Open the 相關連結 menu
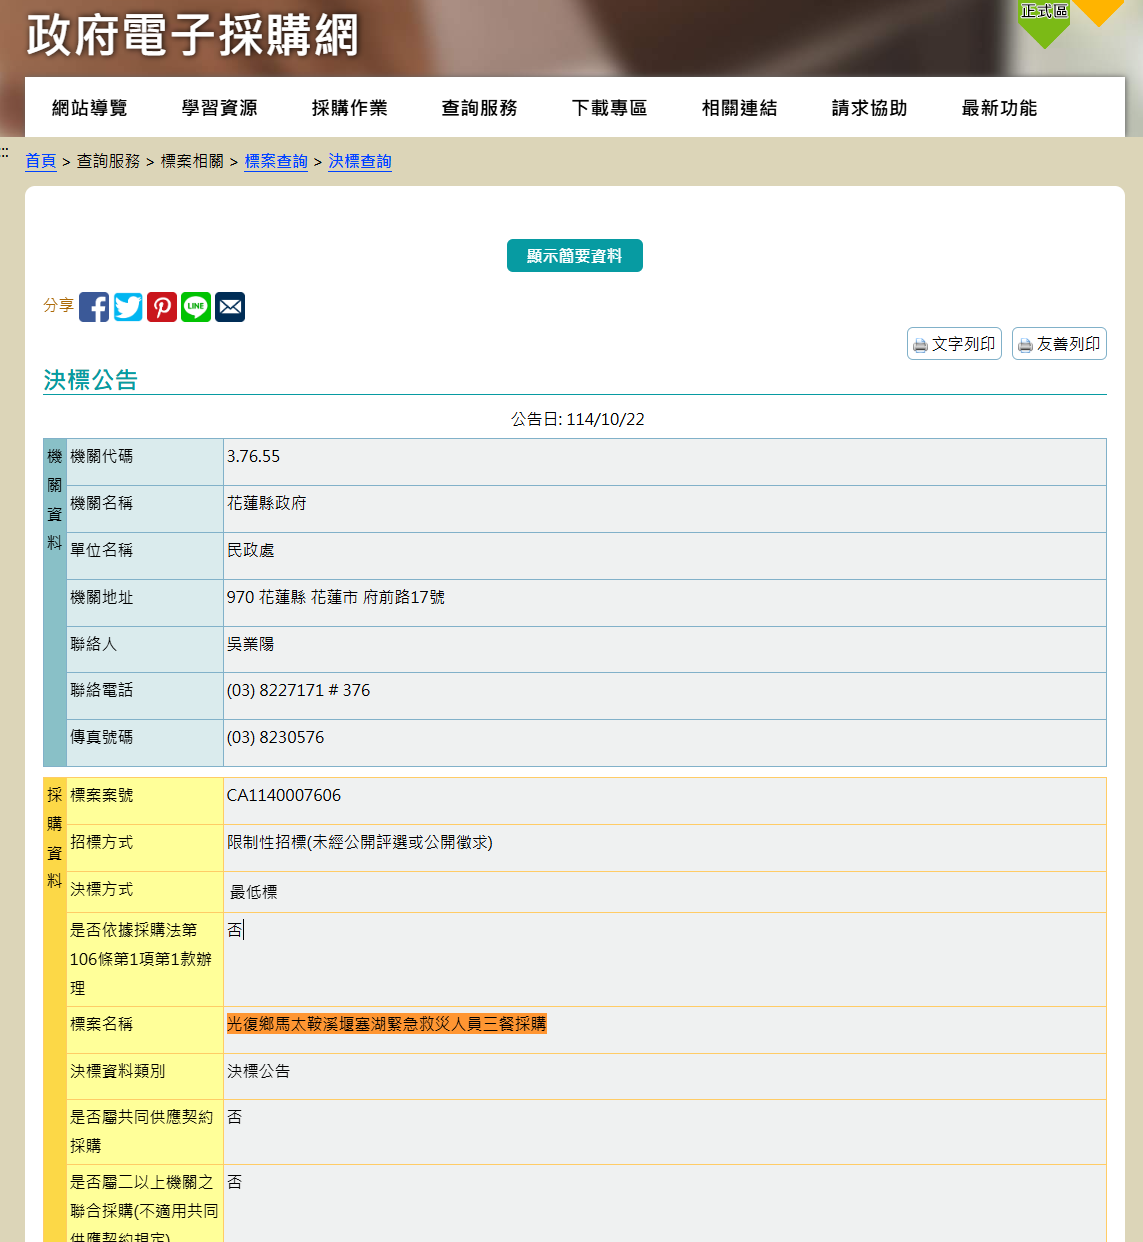 tap(740, 108)
